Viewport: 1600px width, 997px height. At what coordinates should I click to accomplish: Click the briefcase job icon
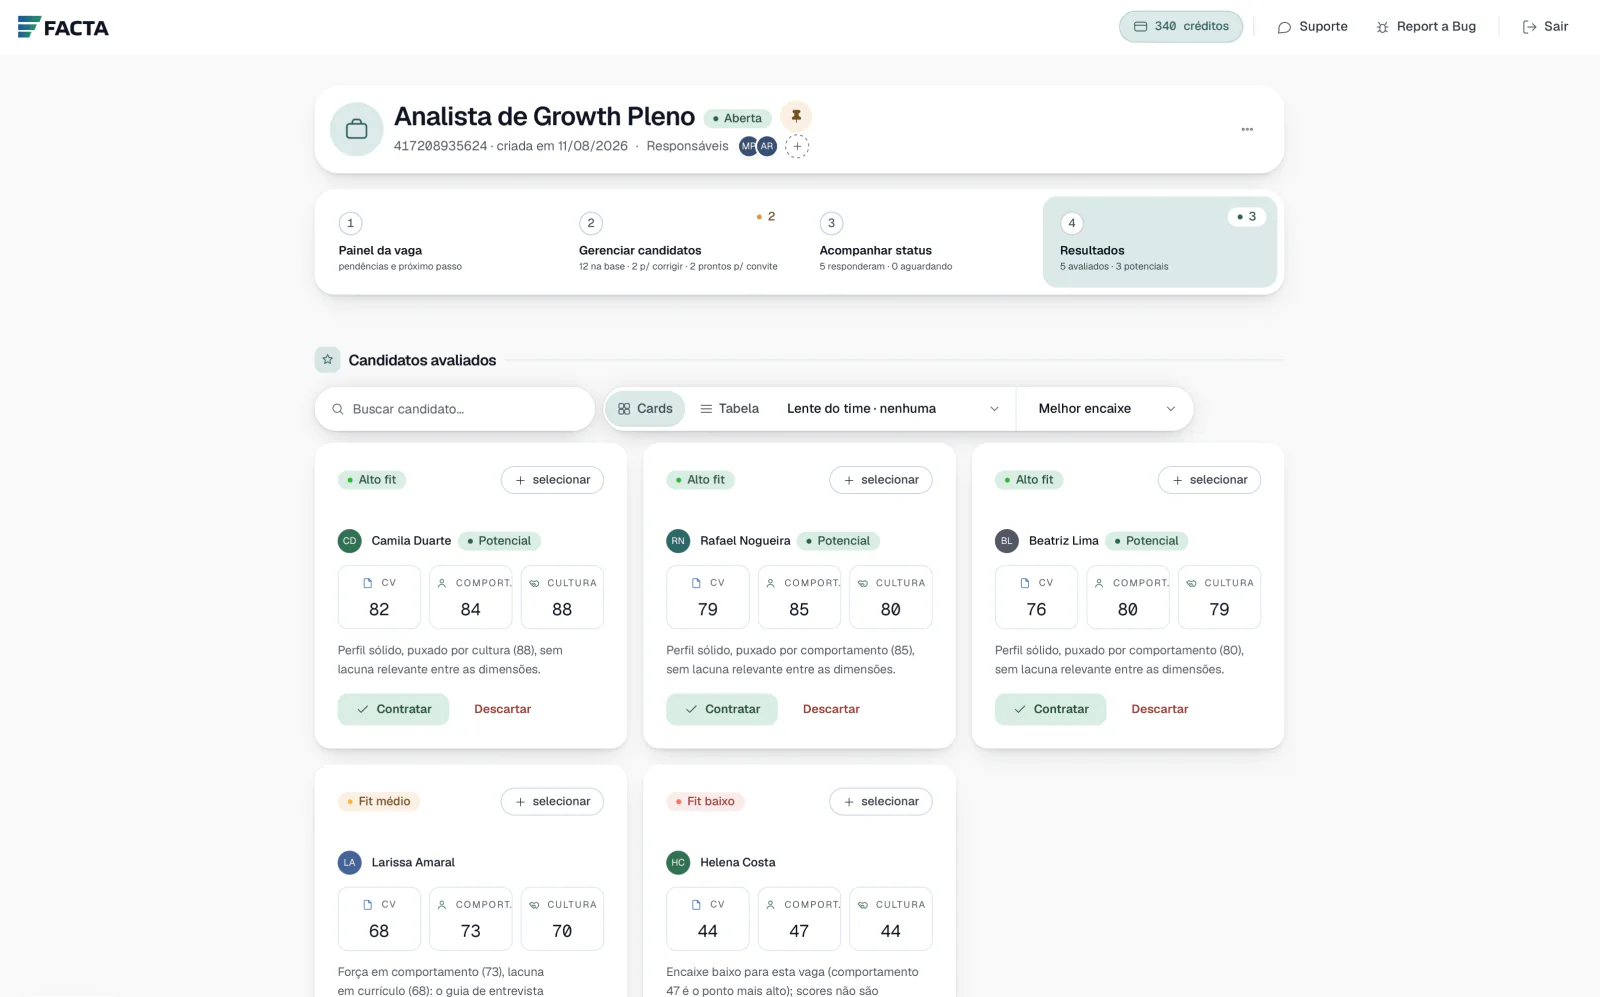coord(356,129)
